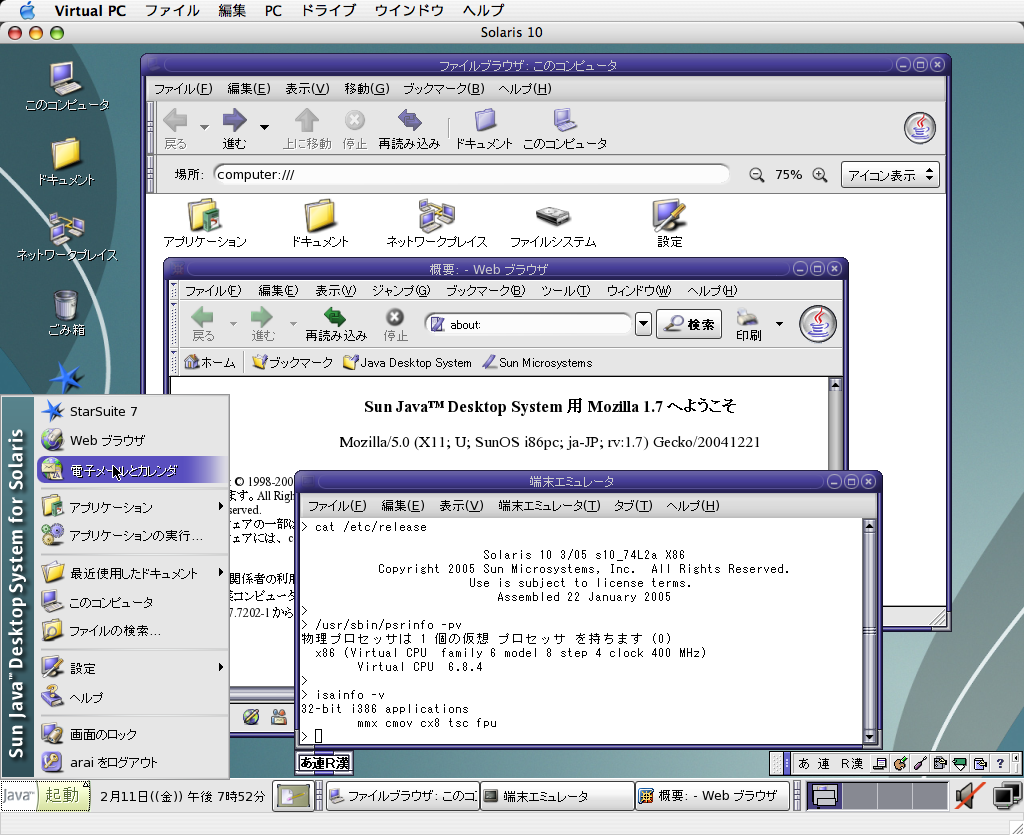Viewport: 1024px width, 835px height.
Task: Click 戻る back button in file browser
Action: click(175, 129)
